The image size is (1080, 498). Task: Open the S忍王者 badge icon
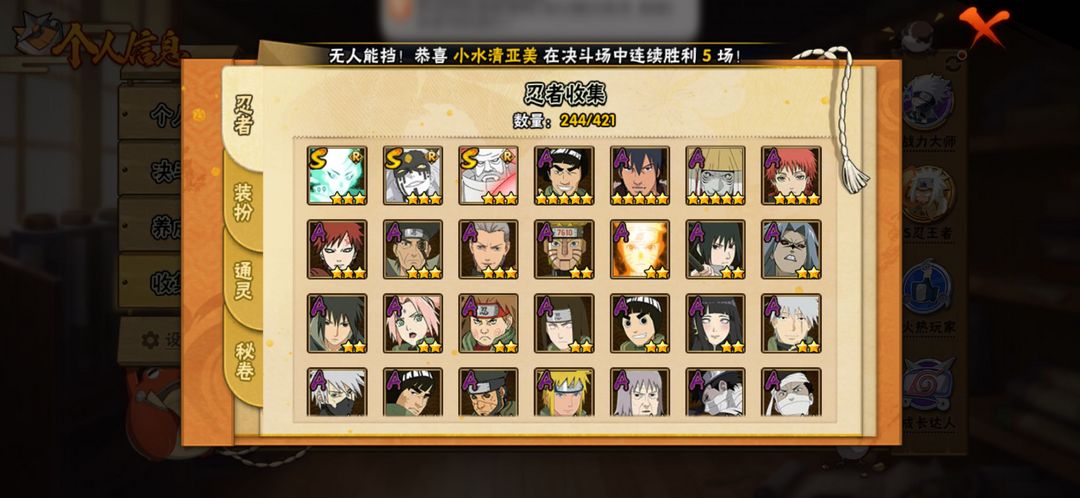pyautogui.click(x=928, y=195)
